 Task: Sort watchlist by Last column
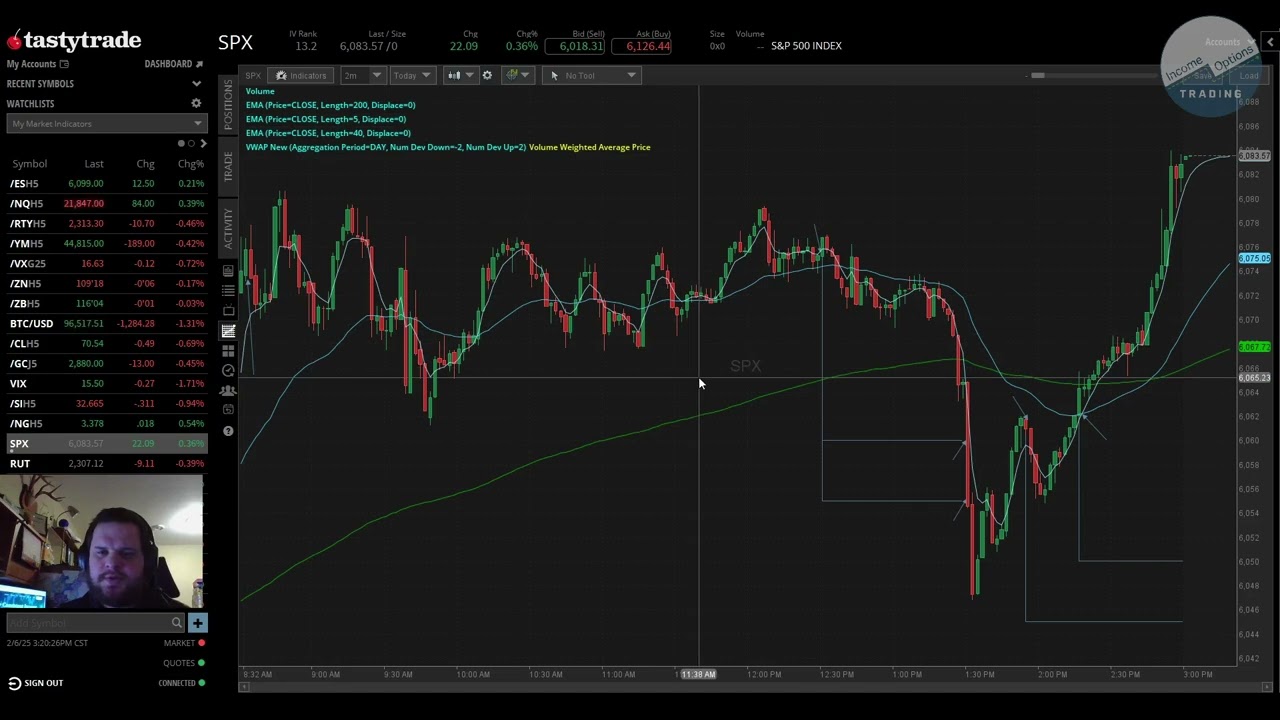94,164
